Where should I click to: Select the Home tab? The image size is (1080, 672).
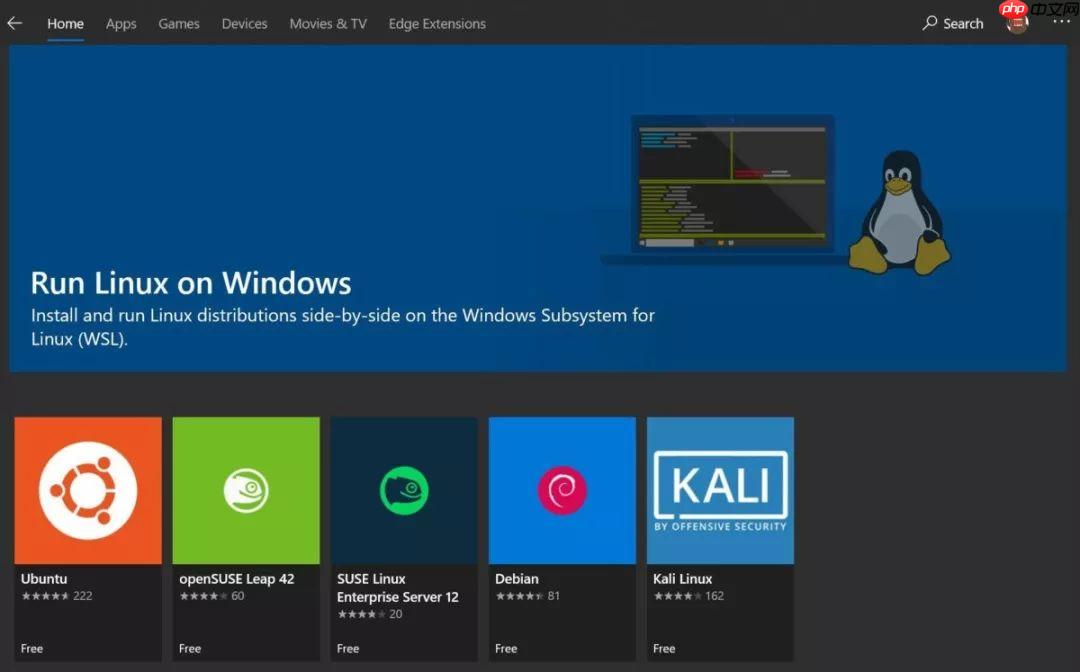(65, 23)
